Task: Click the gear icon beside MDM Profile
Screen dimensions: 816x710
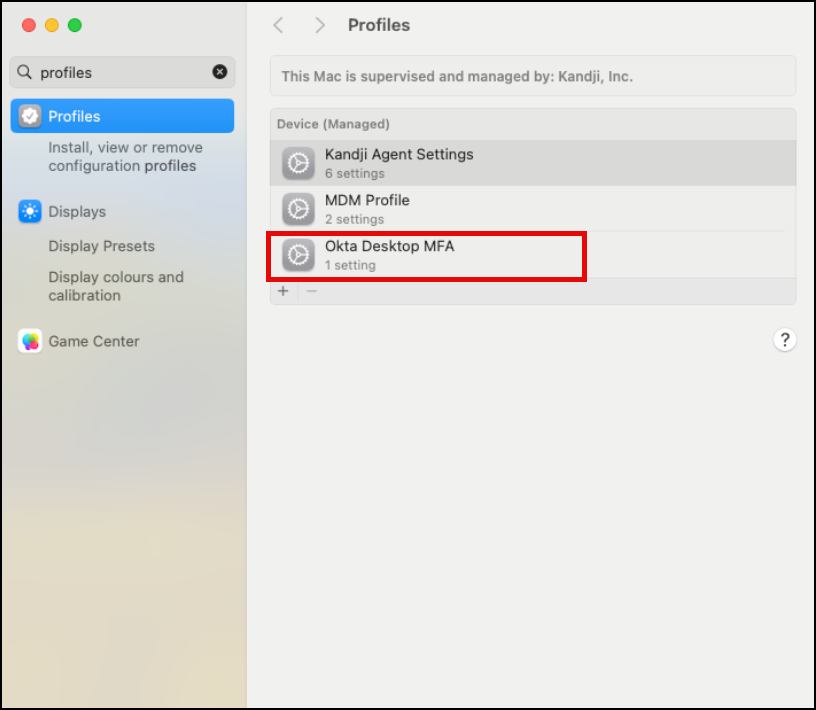Action: 297,209
